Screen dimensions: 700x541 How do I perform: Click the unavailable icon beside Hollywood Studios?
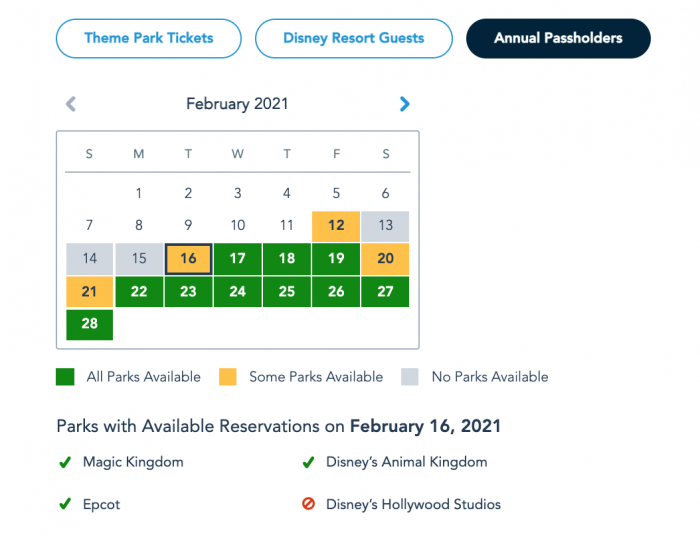click(308, 504)
